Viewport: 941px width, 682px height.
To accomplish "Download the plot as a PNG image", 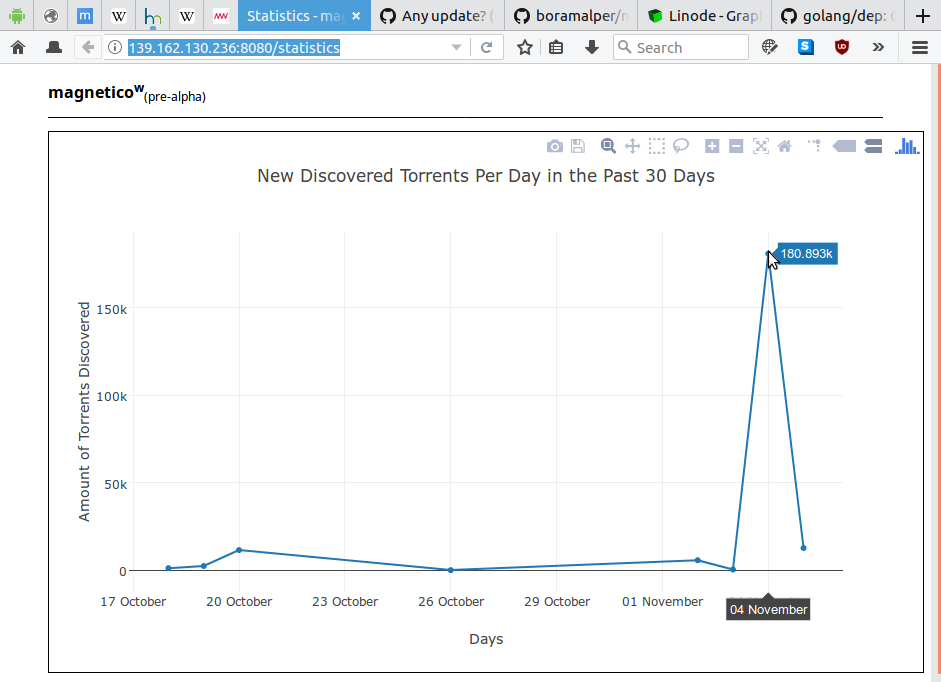I will tap(555, 146).
